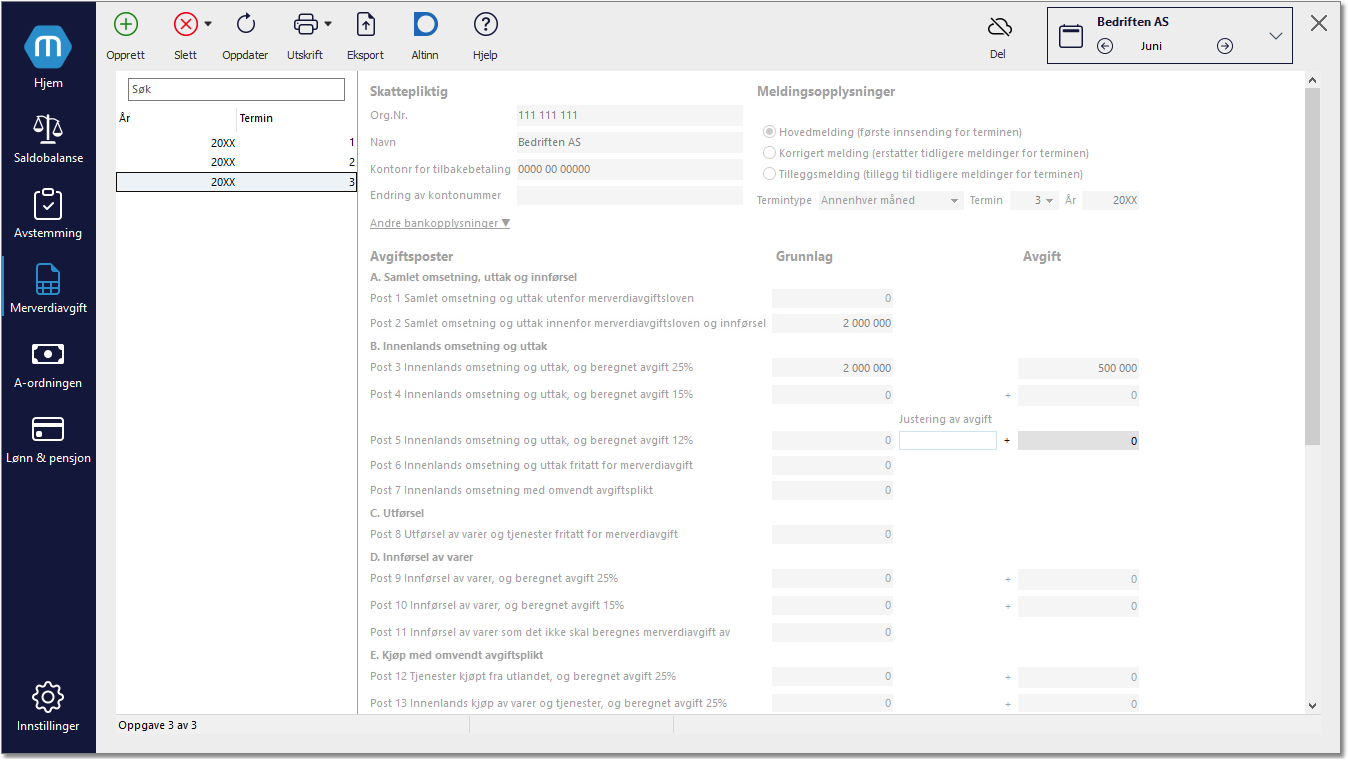Click status text Oppgave 3 av 3
Screen dimensions: 1348x761
(x=158, y=724)
